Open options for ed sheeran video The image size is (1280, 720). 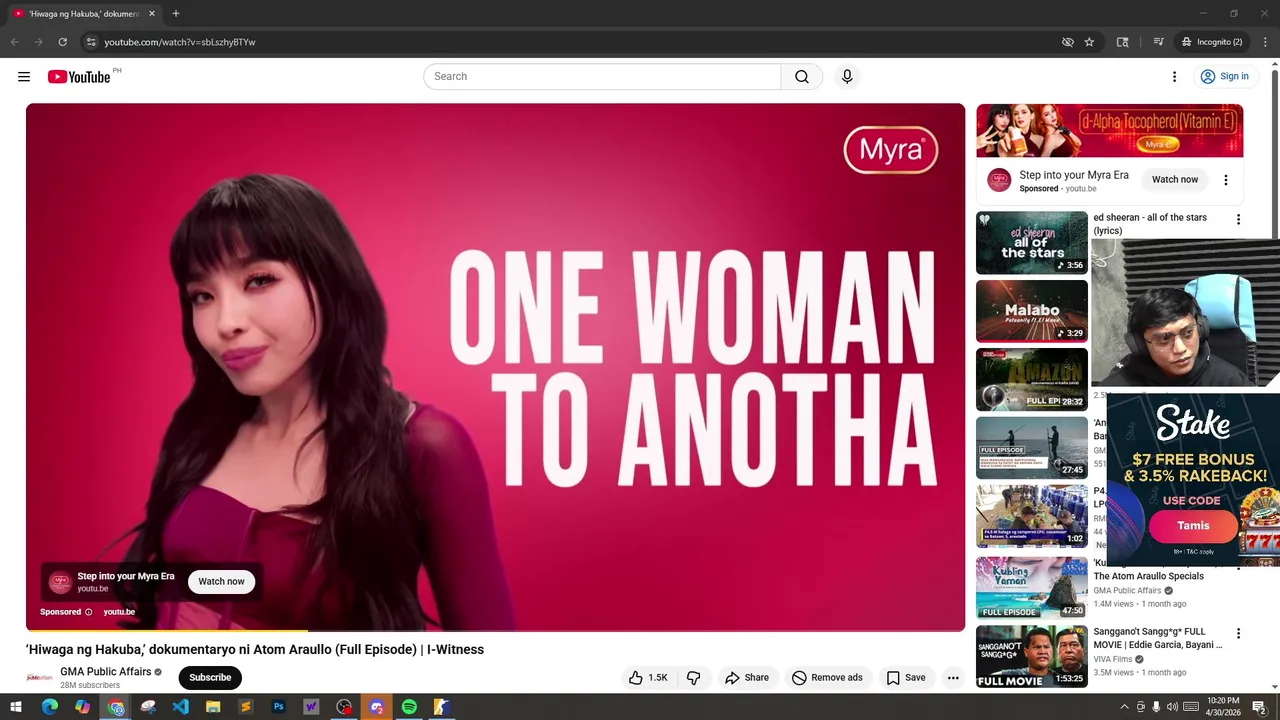click(1238, 220)
